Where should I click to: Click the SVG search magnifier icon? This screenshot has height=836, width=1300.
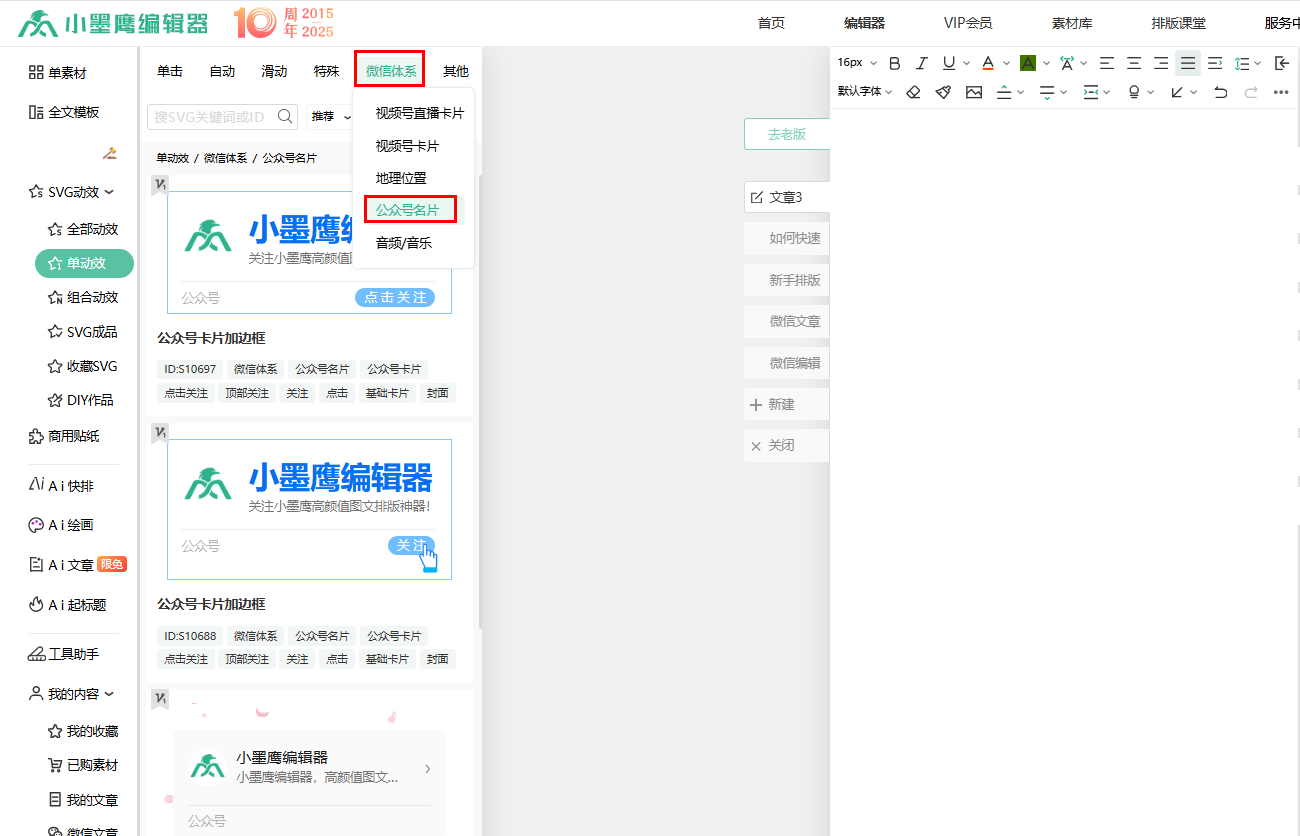point(285,116)
